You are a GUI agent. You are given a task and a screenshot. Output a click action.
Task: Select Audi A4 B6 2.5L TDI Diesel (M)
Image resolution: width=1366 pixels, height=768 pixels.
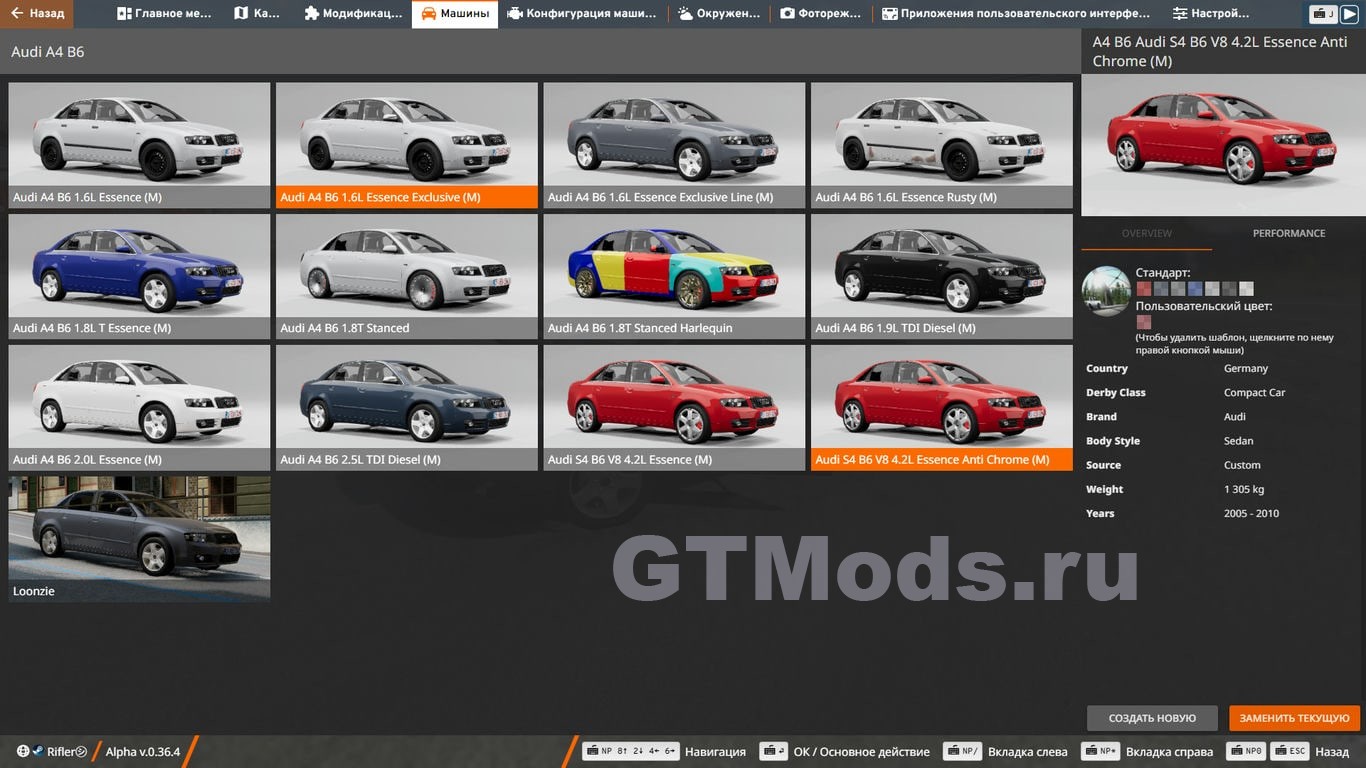click(x=407, y=408)
